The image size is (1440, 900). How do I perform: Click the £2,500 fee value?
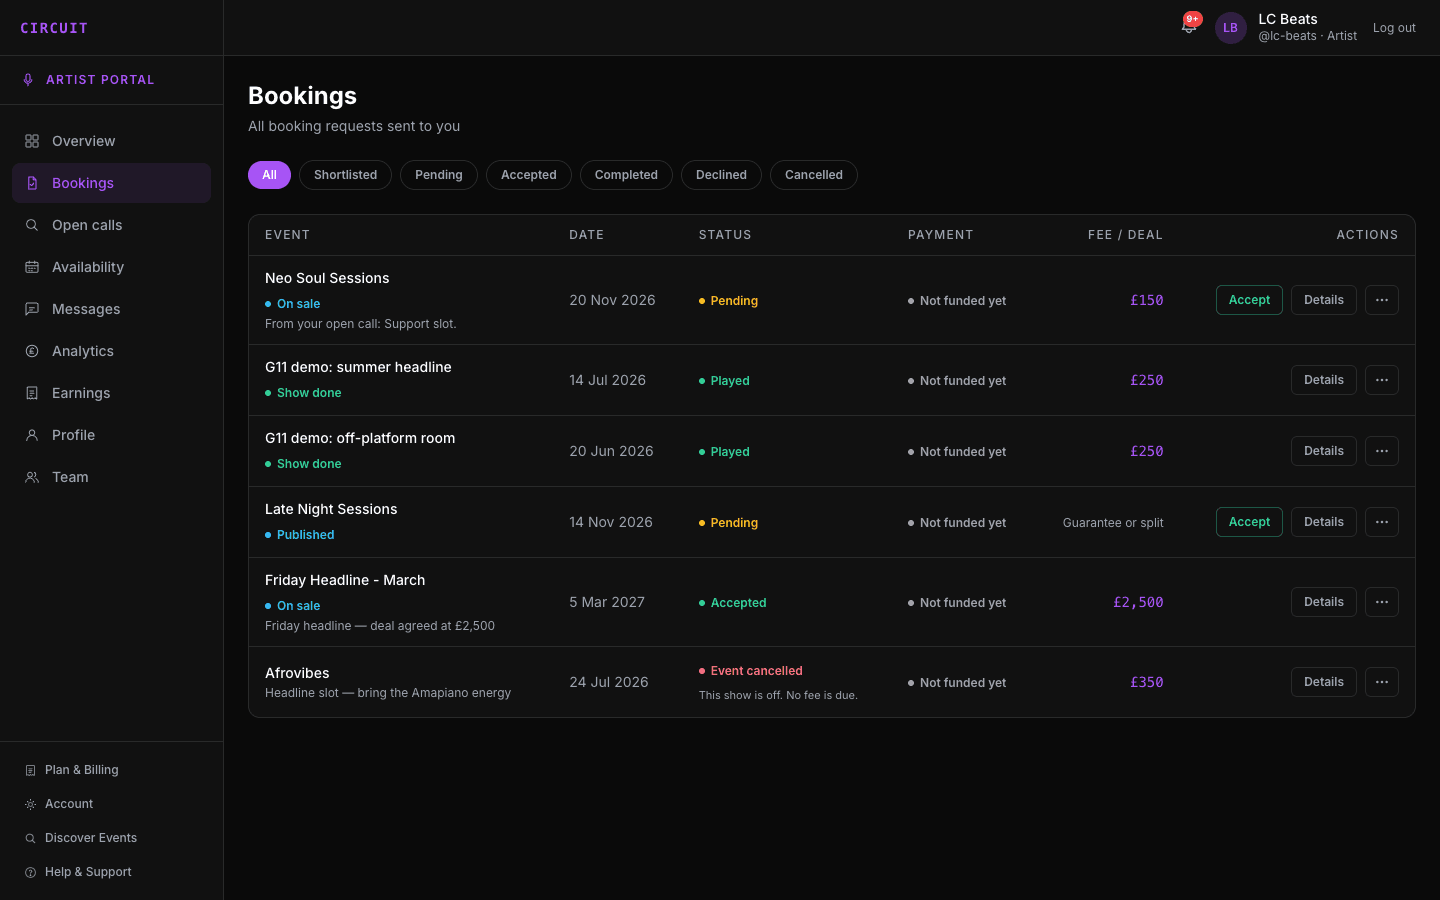click(x=1138, y=602)
